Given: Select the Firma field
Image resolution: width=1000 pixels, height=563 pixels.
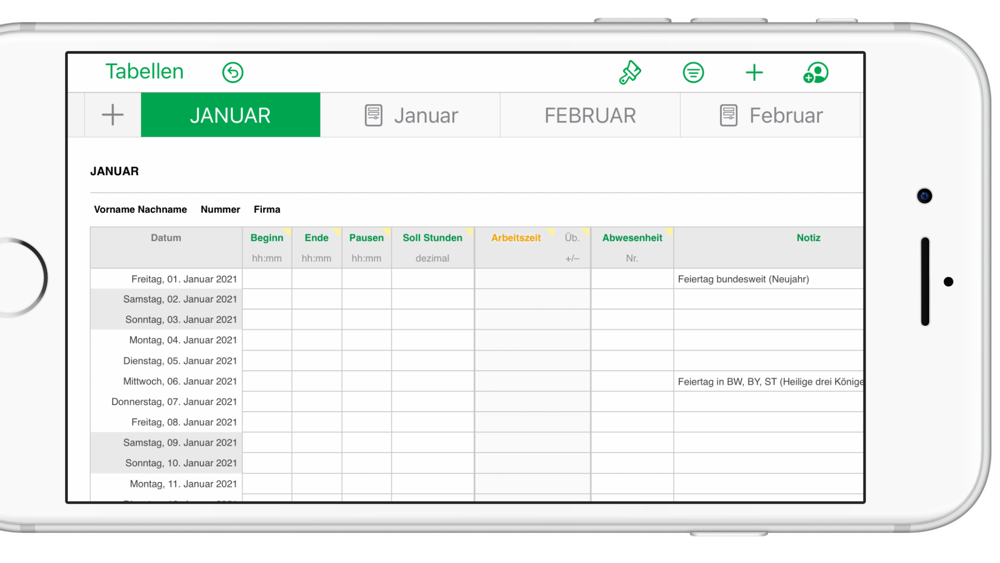Looking at the screenshot, I should click(267, 209).
